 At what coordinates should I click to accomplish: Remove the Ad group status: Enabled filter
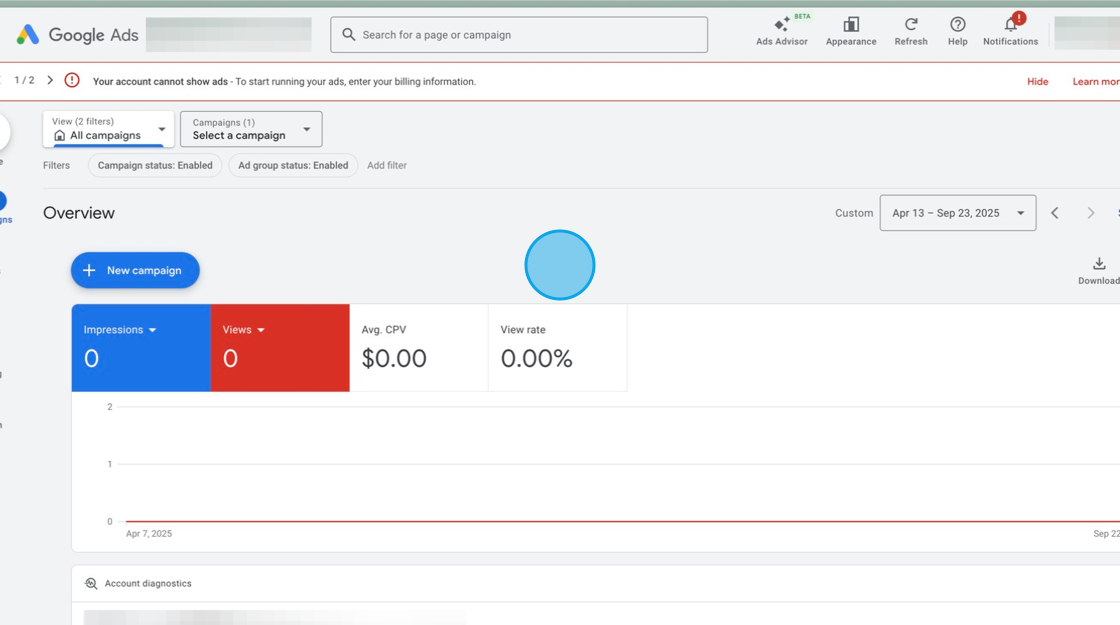293,165
